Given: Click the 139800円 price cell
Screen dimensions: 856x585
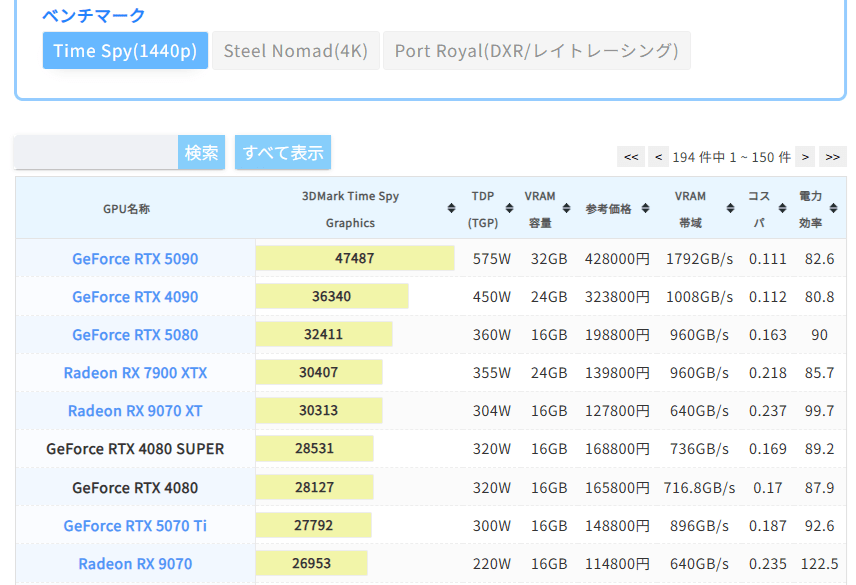Looking at the screenshot, I should click(617, 373).
